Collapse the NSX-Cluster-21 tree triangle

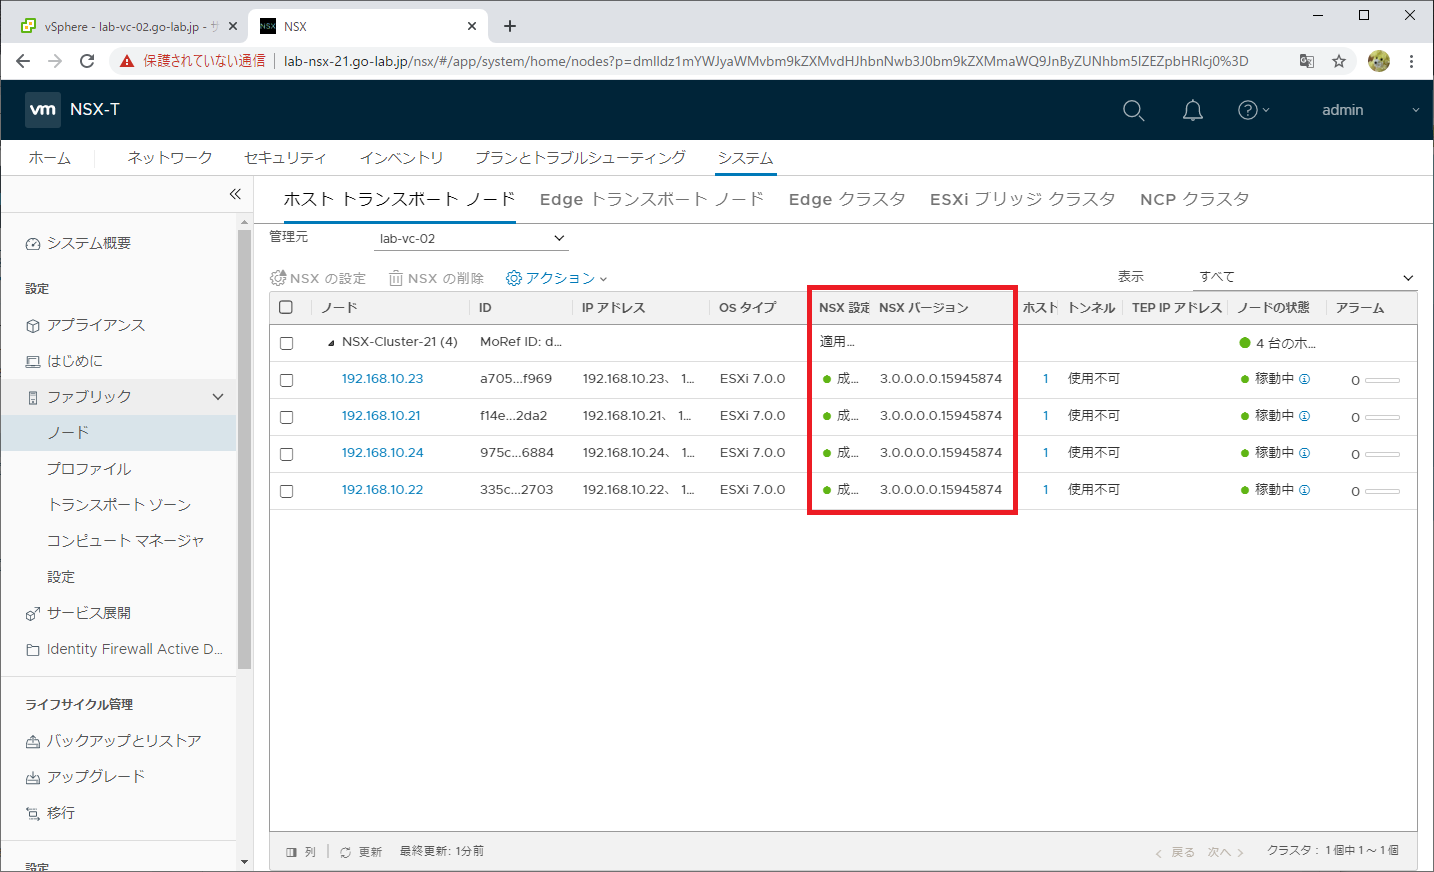pyautogui.click(x=331, y=343)
